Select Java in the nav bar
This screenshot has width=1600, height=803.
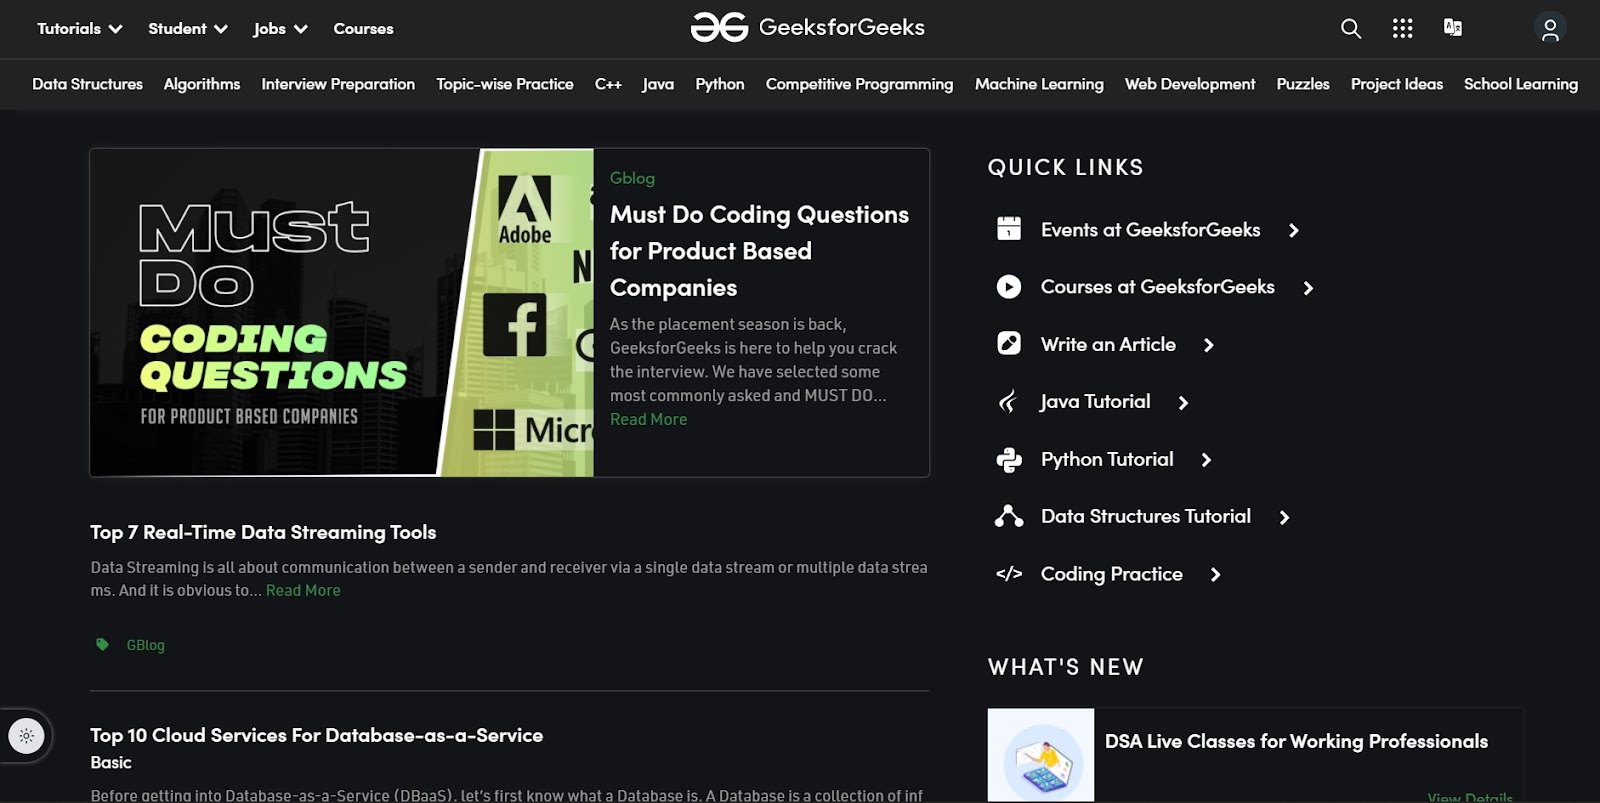pyautogui.click(x=658, y=84)
